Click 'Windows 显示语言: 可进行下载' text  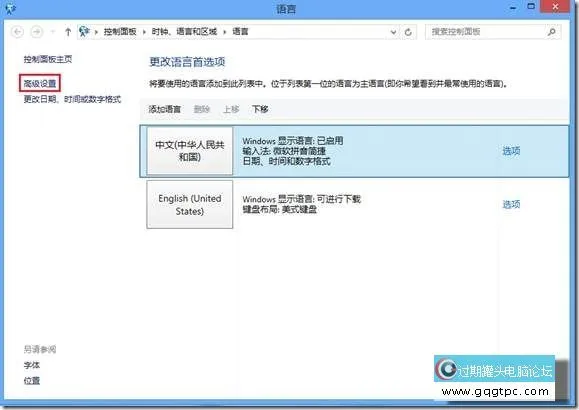point(301,199)
